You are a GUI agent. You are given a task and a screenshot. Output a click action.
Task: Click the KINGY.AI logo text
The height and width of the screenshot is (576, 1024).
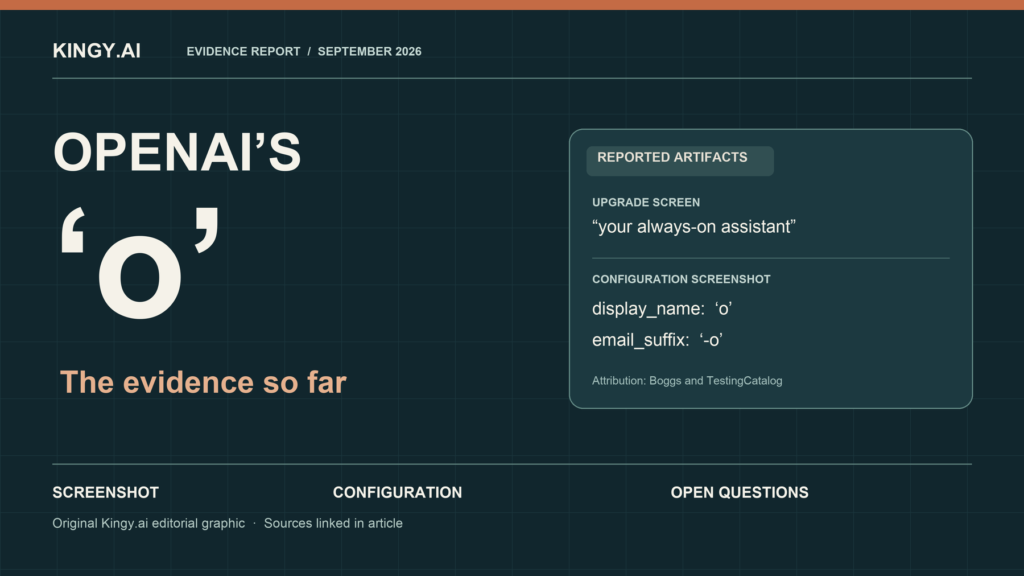[97, 51]
